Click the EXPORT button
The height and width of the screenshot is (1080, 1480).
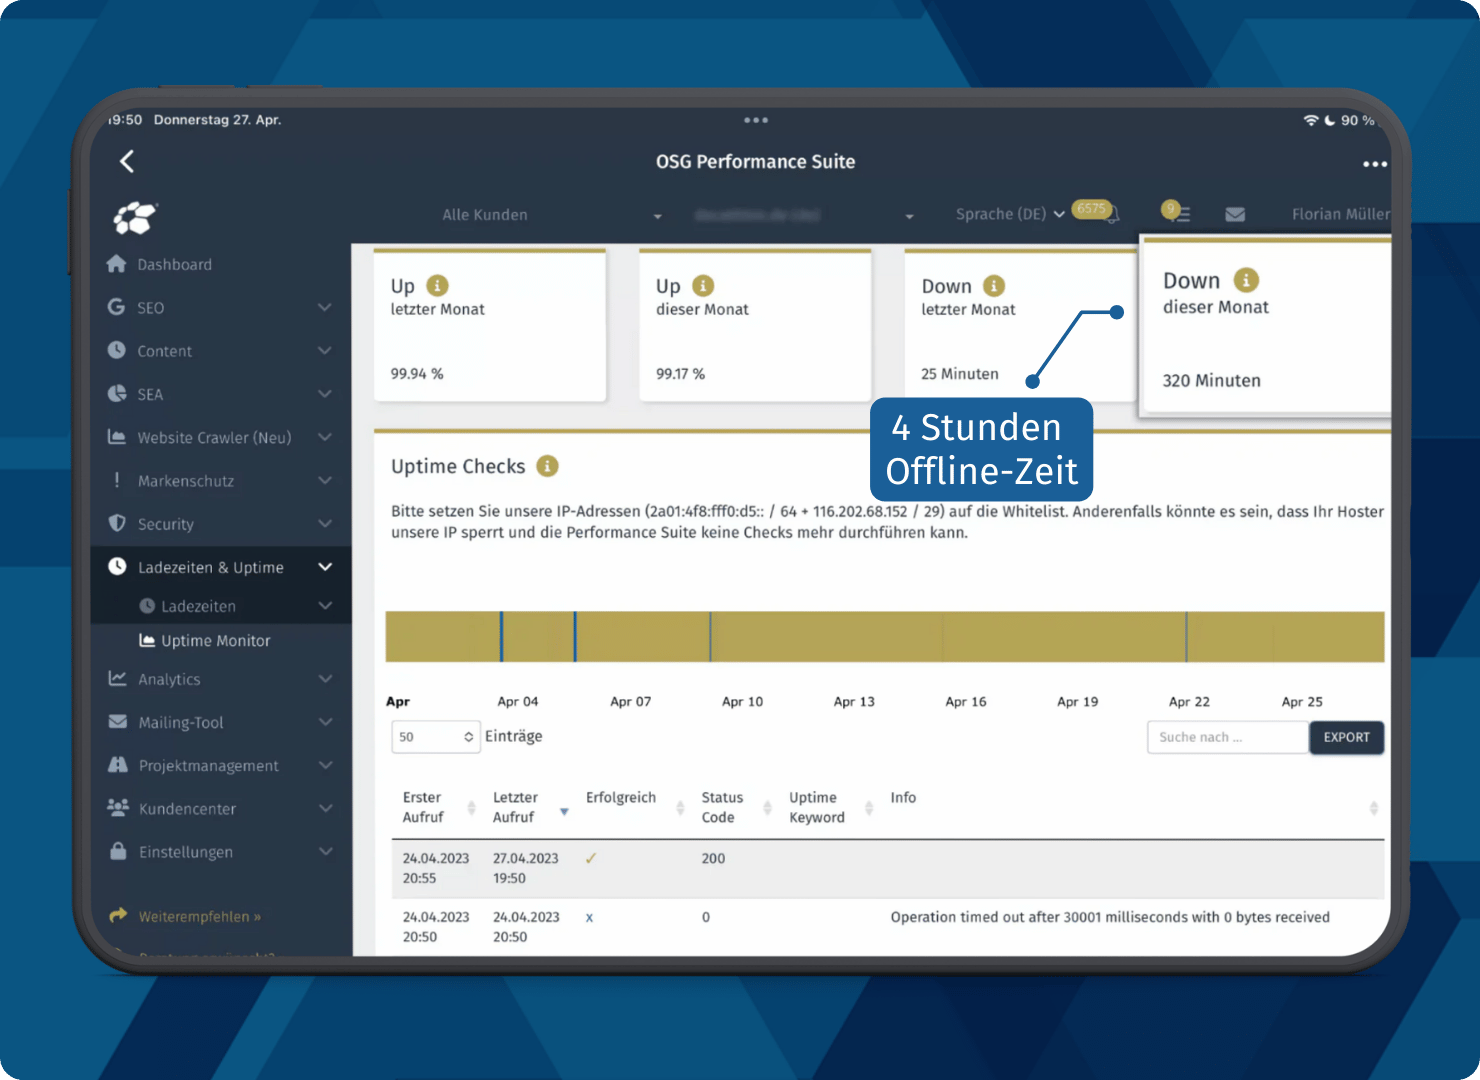1346,737
